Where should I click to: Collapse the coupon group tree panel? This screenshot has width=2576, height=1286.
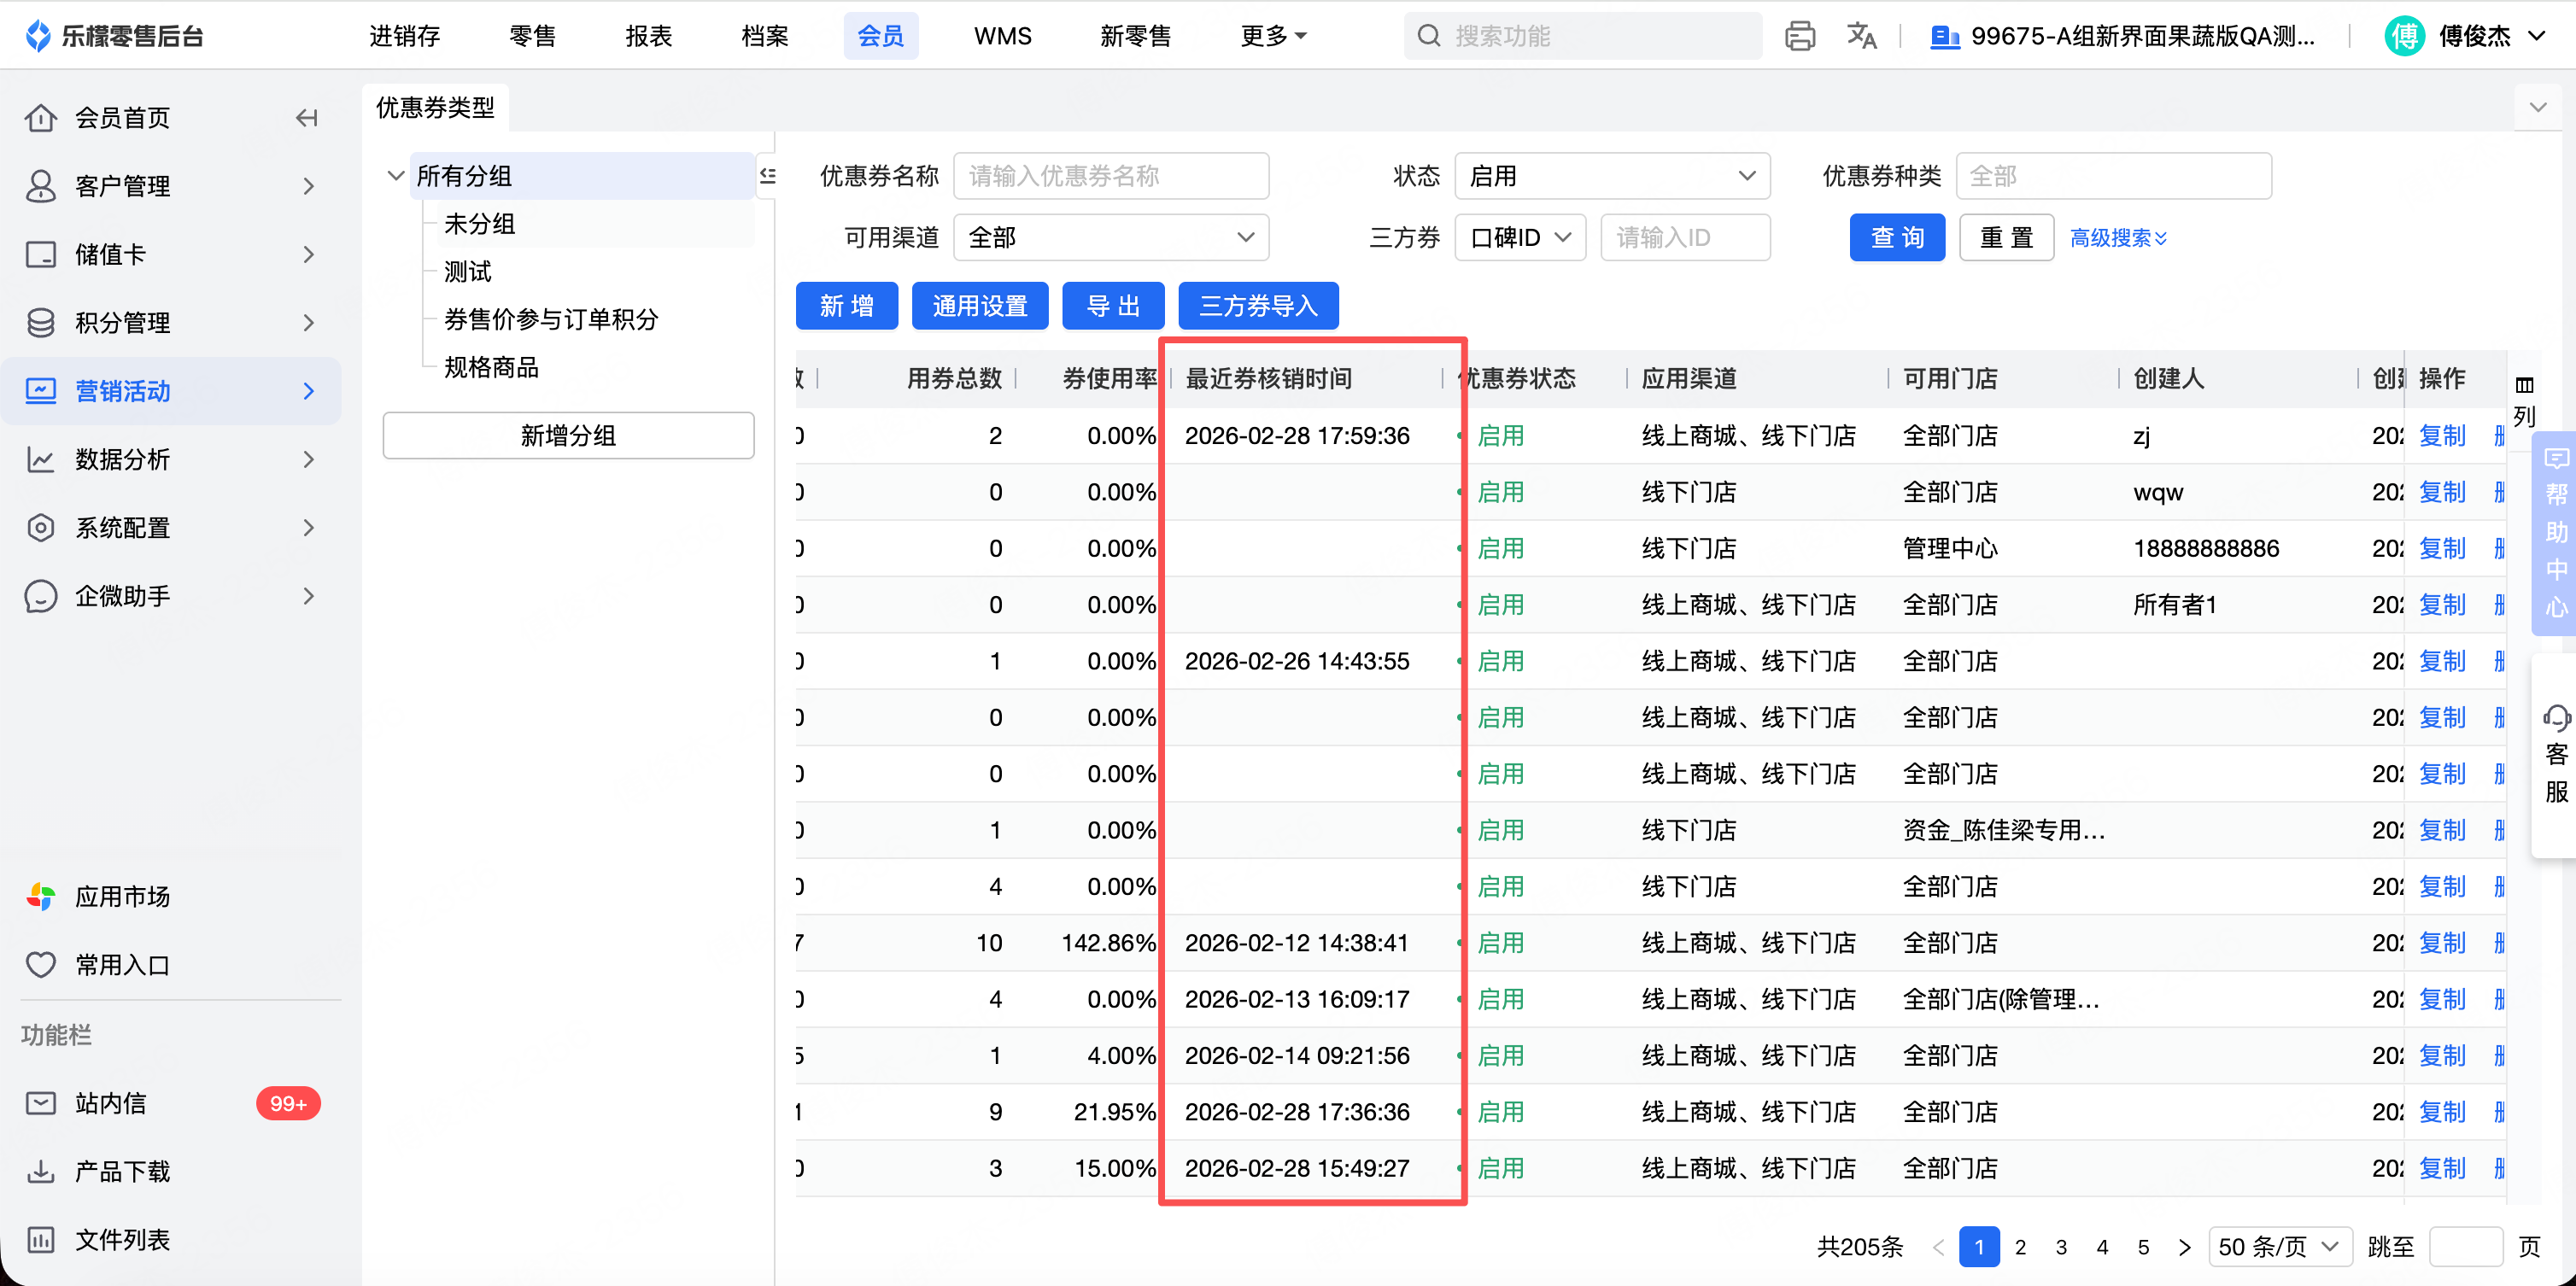coord(767,176)
